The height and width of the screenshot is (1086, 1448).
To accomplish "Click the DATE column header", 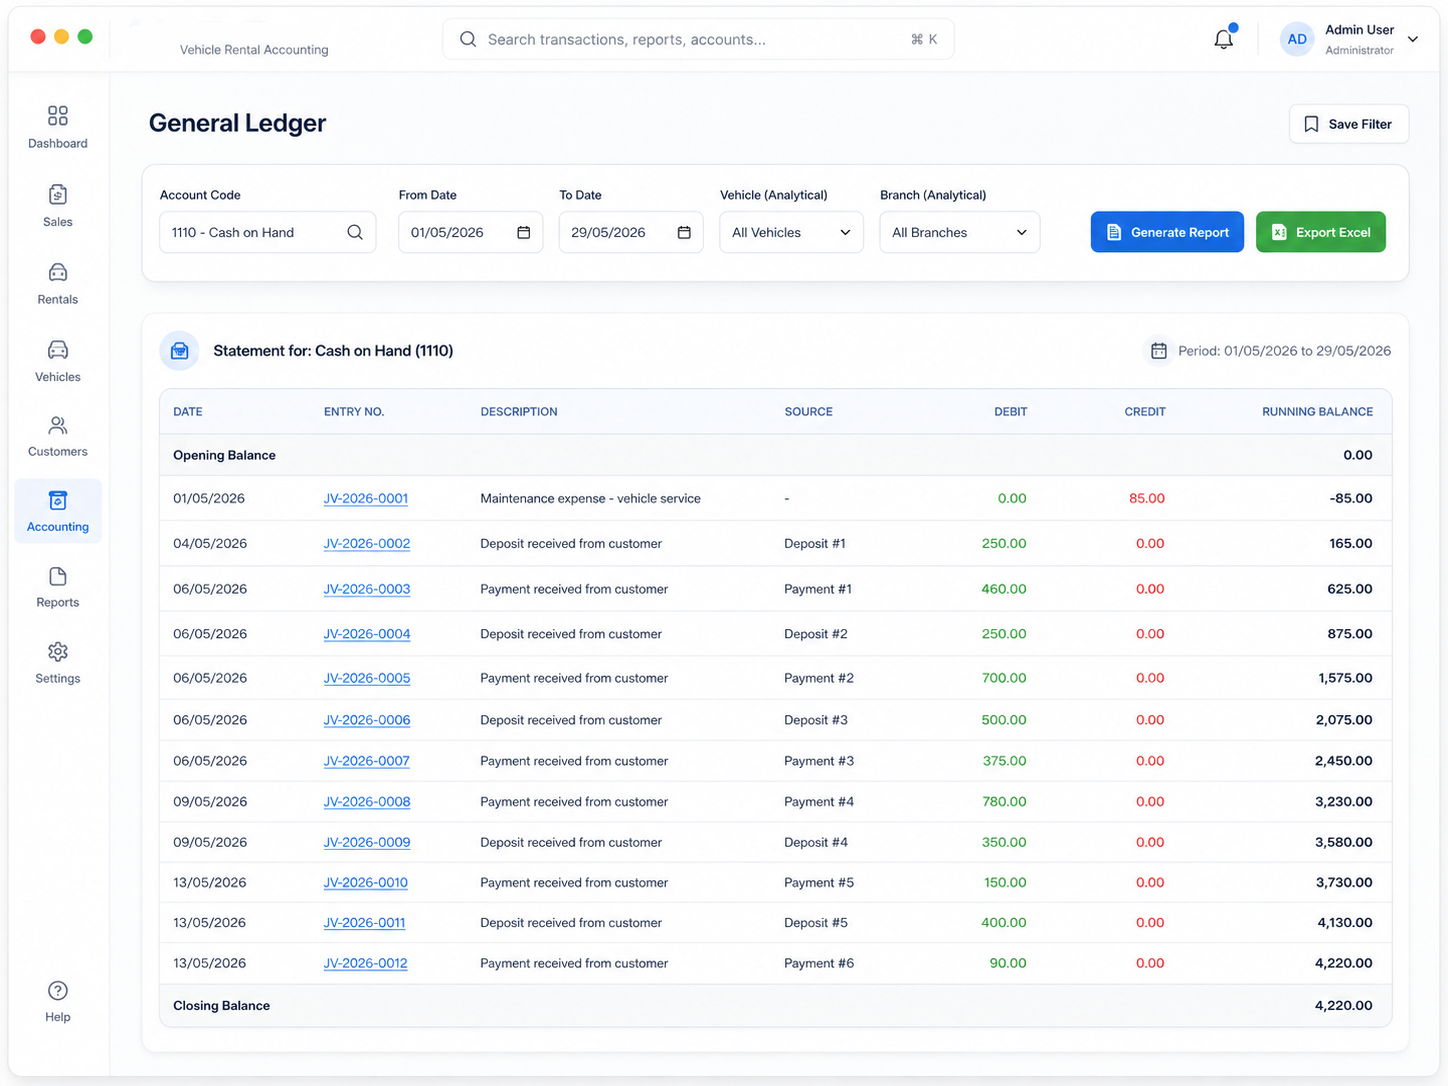I will click(188, 412).
